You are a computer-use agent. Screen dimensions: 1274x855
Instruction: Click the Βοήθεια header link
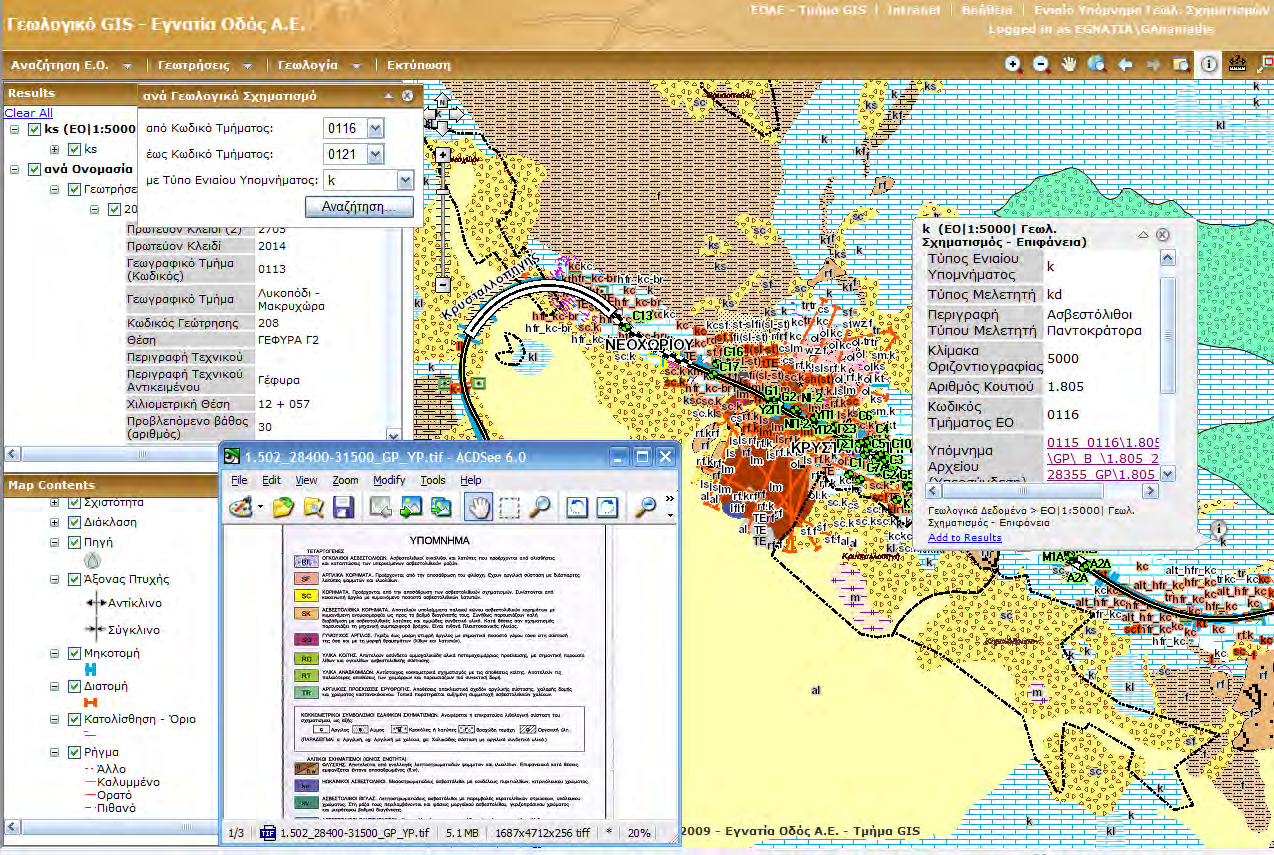(x=987, y=10)
